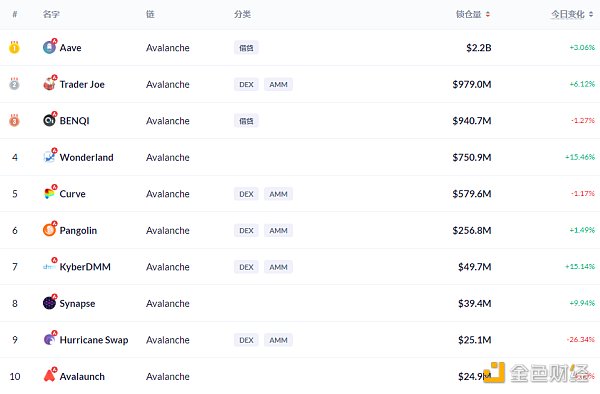This screenshot has height=394, width=600.
Task: Select the Avalanche chain for Pangolin
Action: click(168, 231)
